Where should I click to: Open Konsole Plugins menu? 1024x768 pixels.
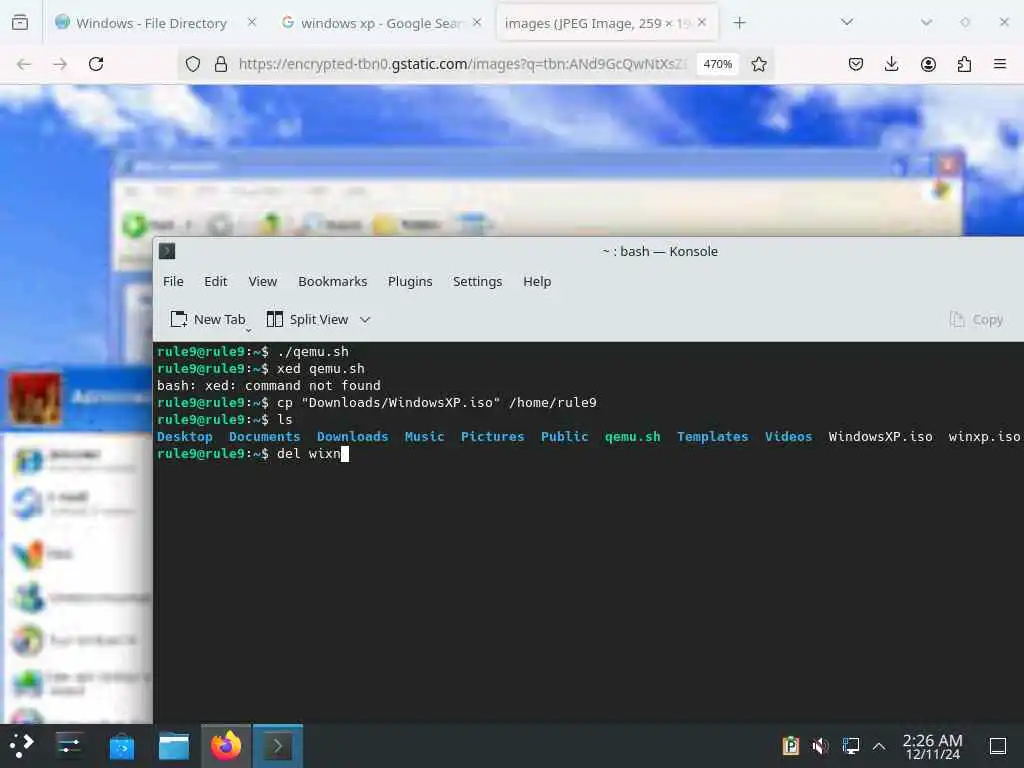click(x=410, y=281)
